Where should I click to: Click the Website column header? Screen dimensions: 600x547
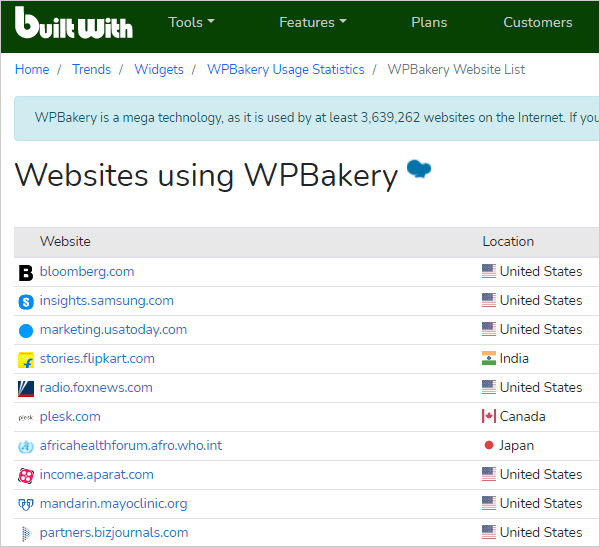coord(65,241)
